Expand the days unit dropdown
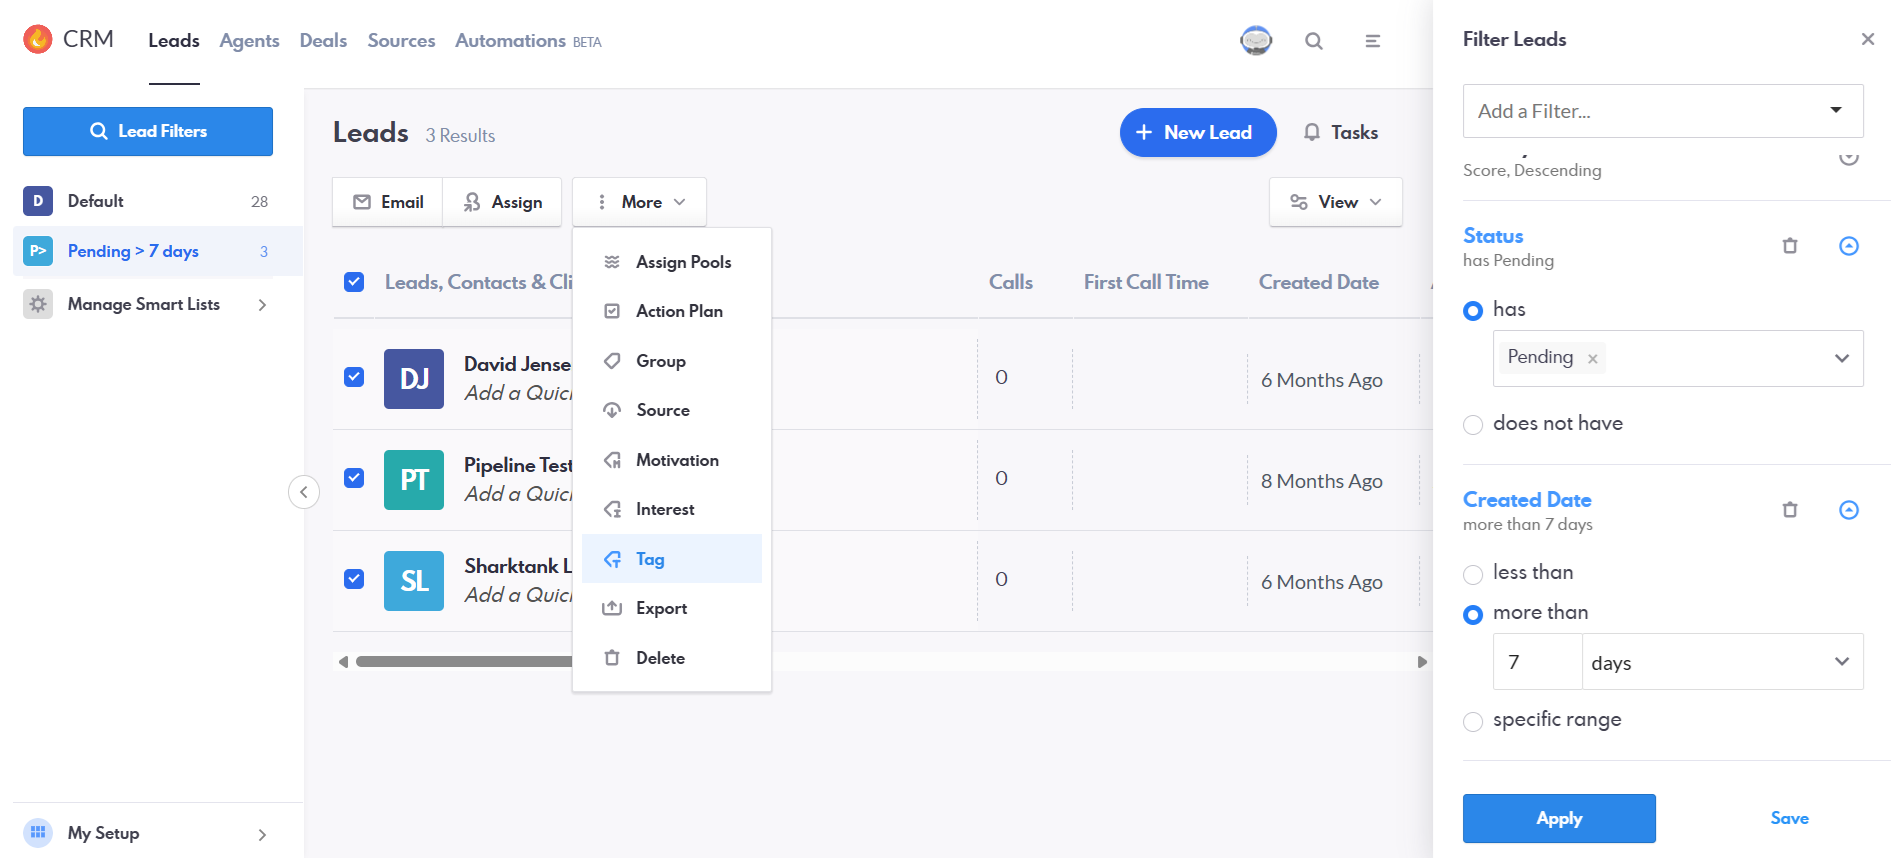 pos(1721,662)
